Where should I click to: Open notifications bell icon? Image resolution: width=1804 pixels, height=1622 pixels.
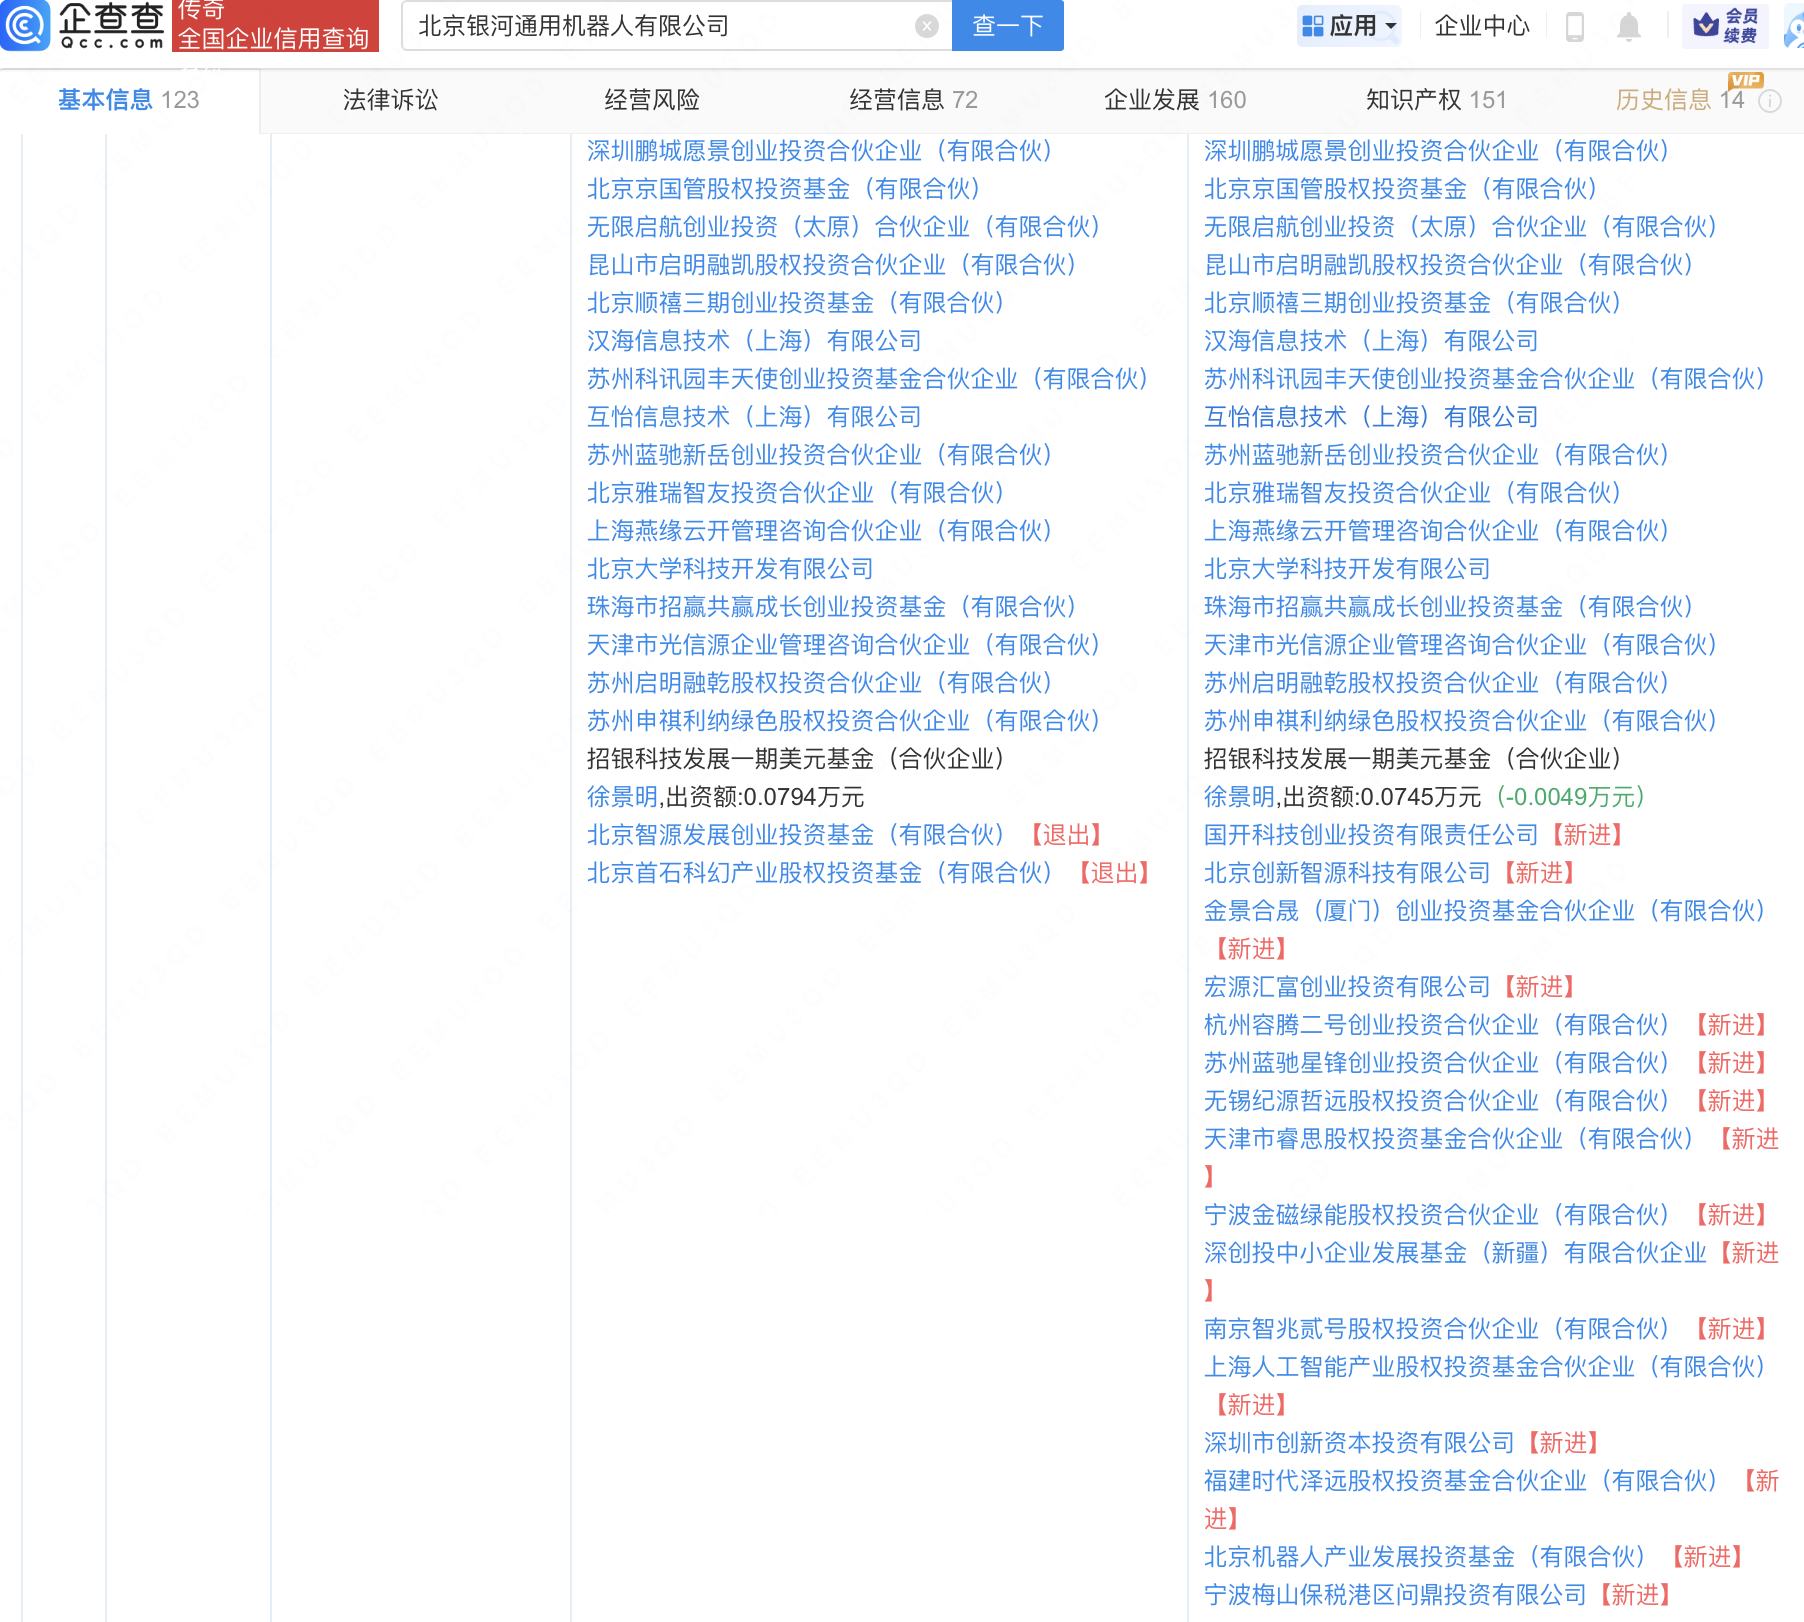click(1628, 27)
